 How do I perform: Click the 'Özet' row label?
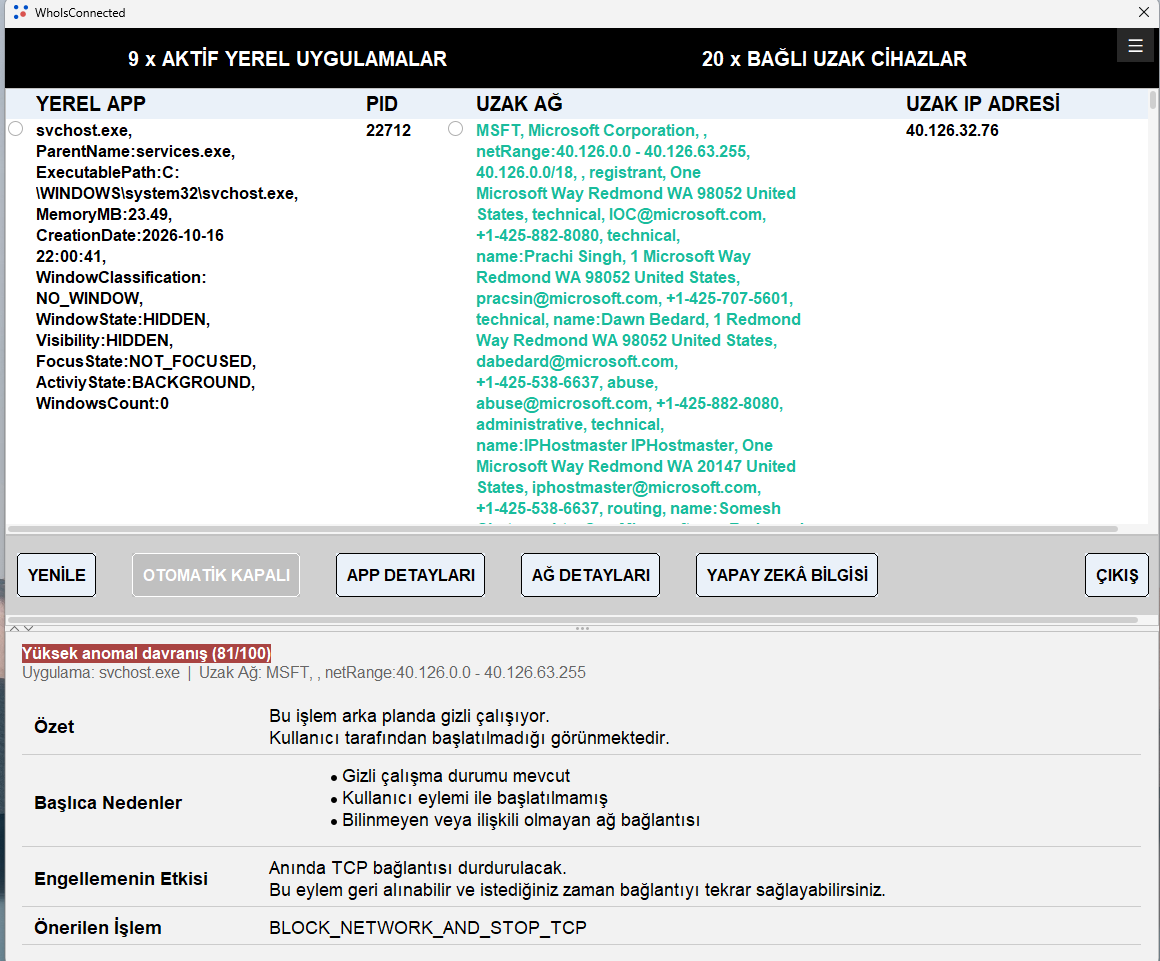pyautogui.click(x=54, y=726)
